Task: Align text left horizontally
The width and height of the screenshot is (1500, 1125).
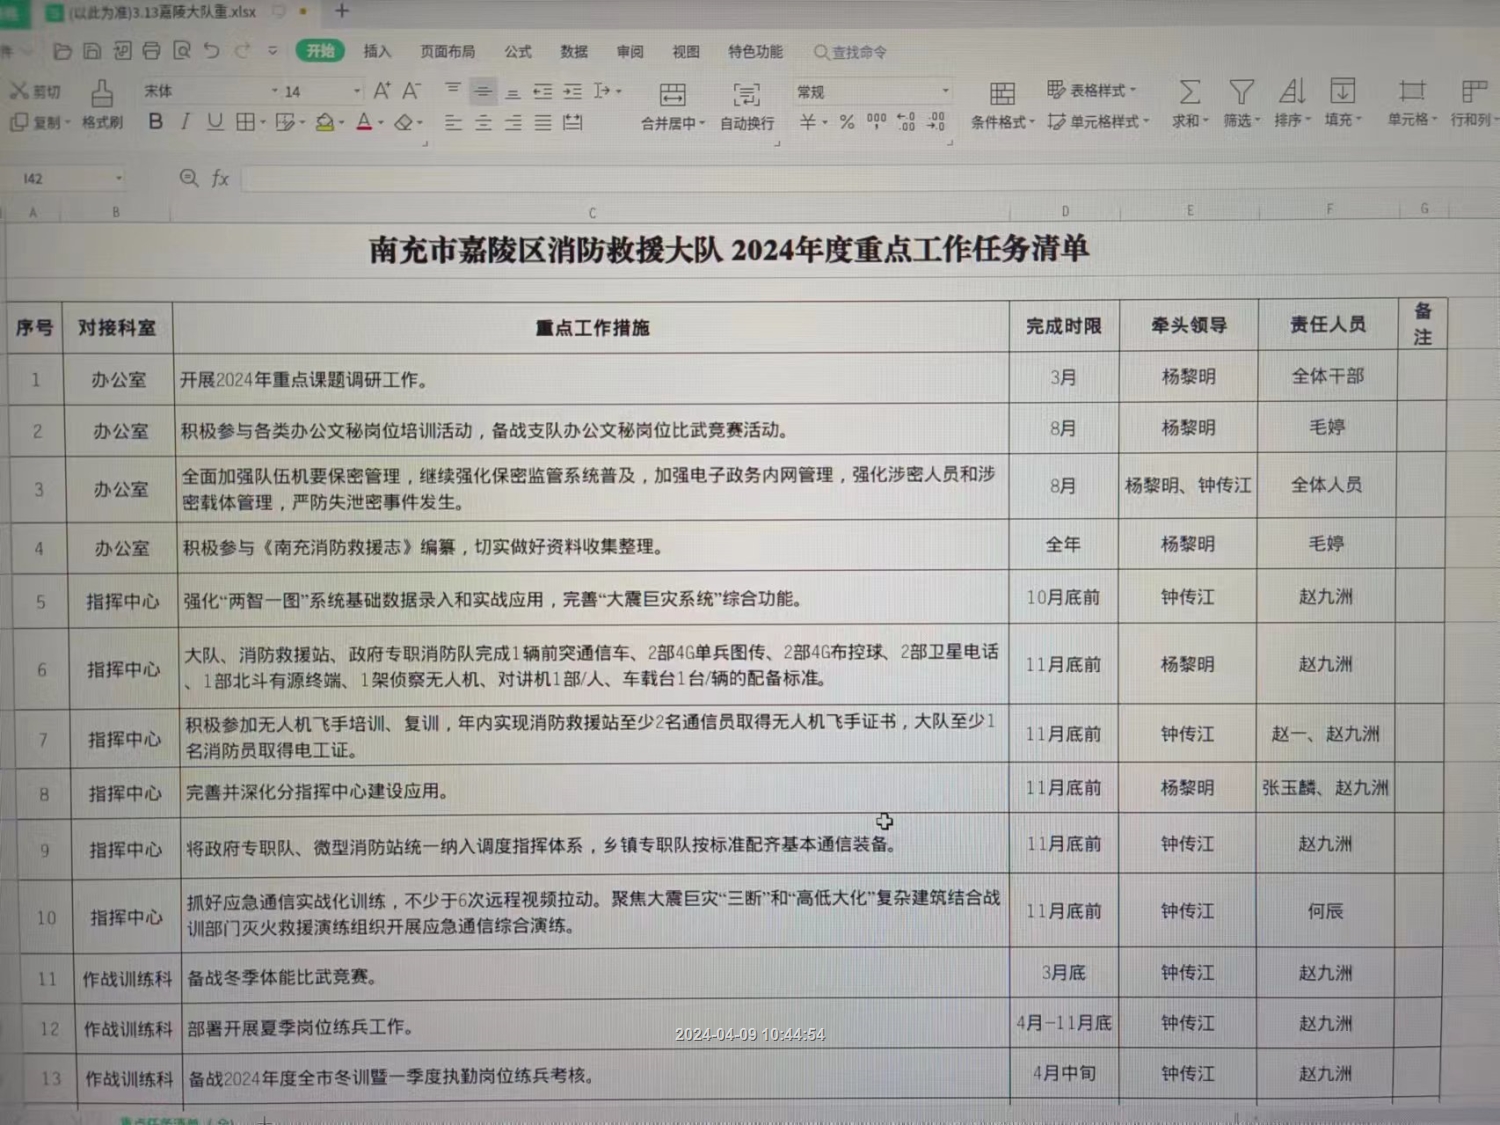Action: click(453, 122)
